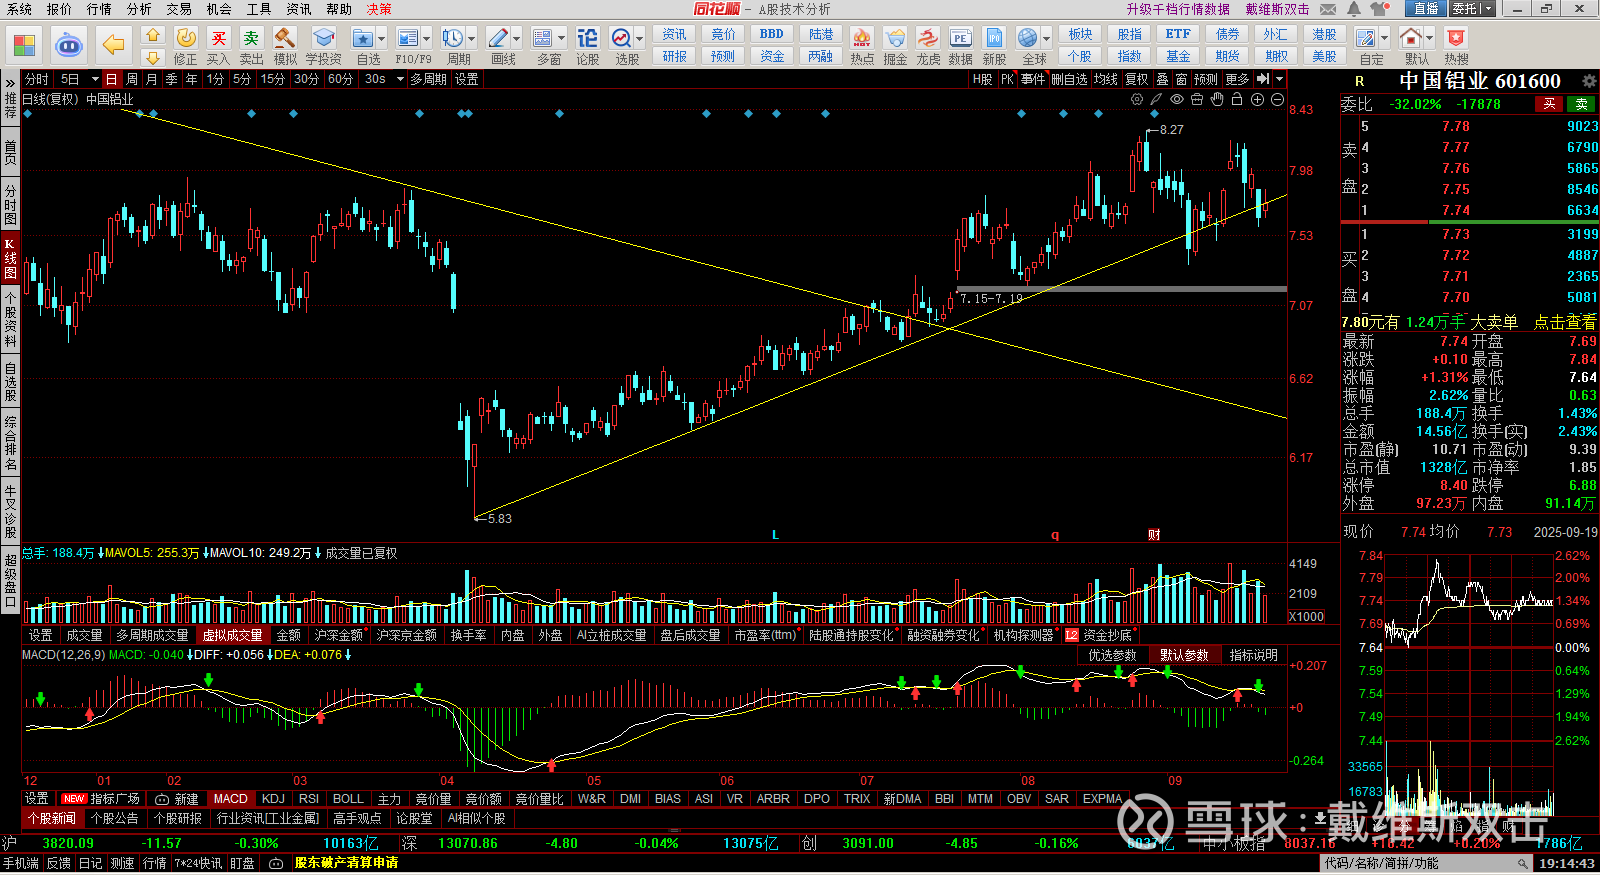1600x875 pixels.
Task: Toggle chart eye visibility icon
Action: click(1177, 99)
